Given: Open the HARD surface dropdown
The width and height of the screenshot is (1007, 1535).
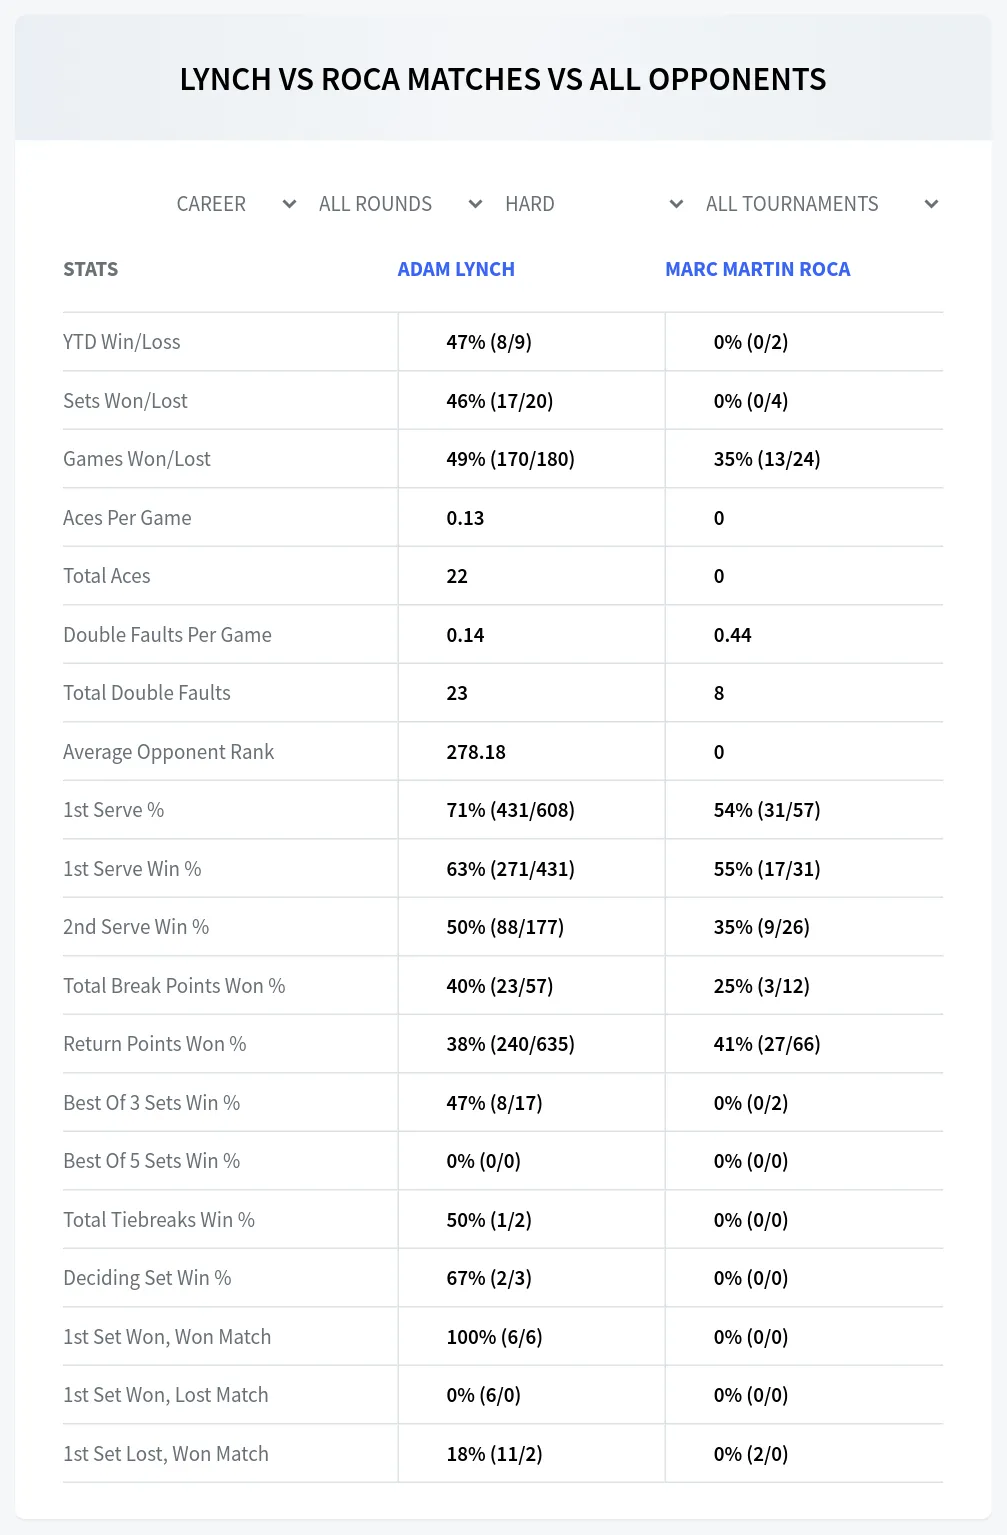Looking at the screenshot, I should pos(594,204).
